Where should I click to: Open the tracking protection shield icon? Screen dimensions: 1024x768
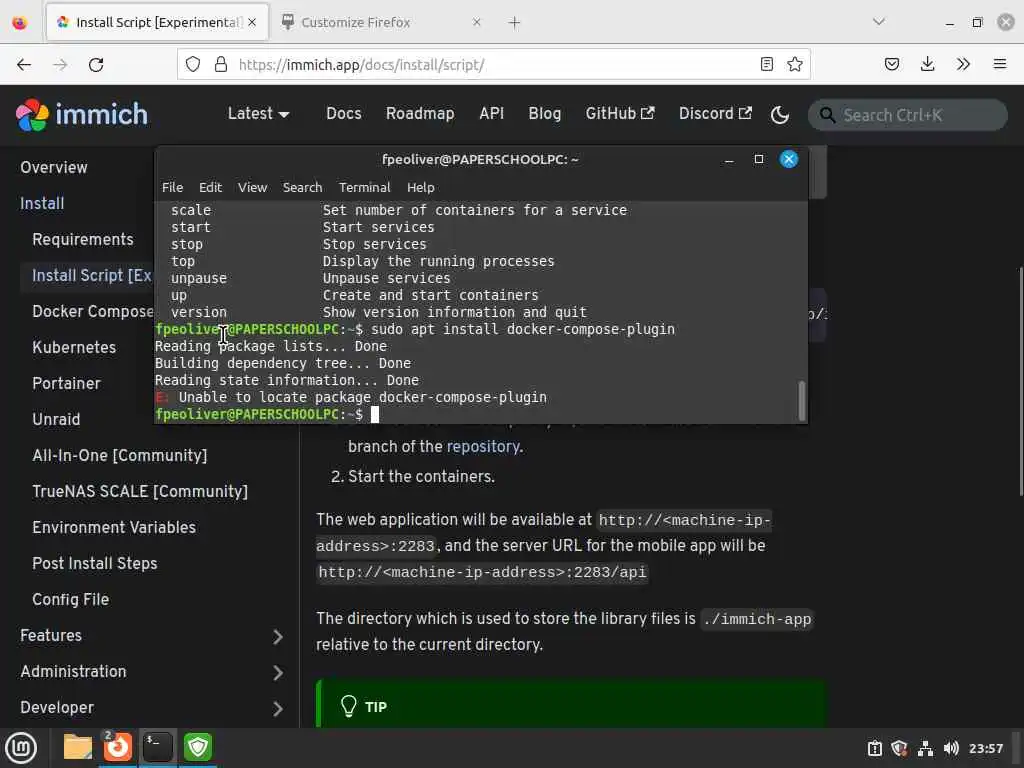coord(193,64)
